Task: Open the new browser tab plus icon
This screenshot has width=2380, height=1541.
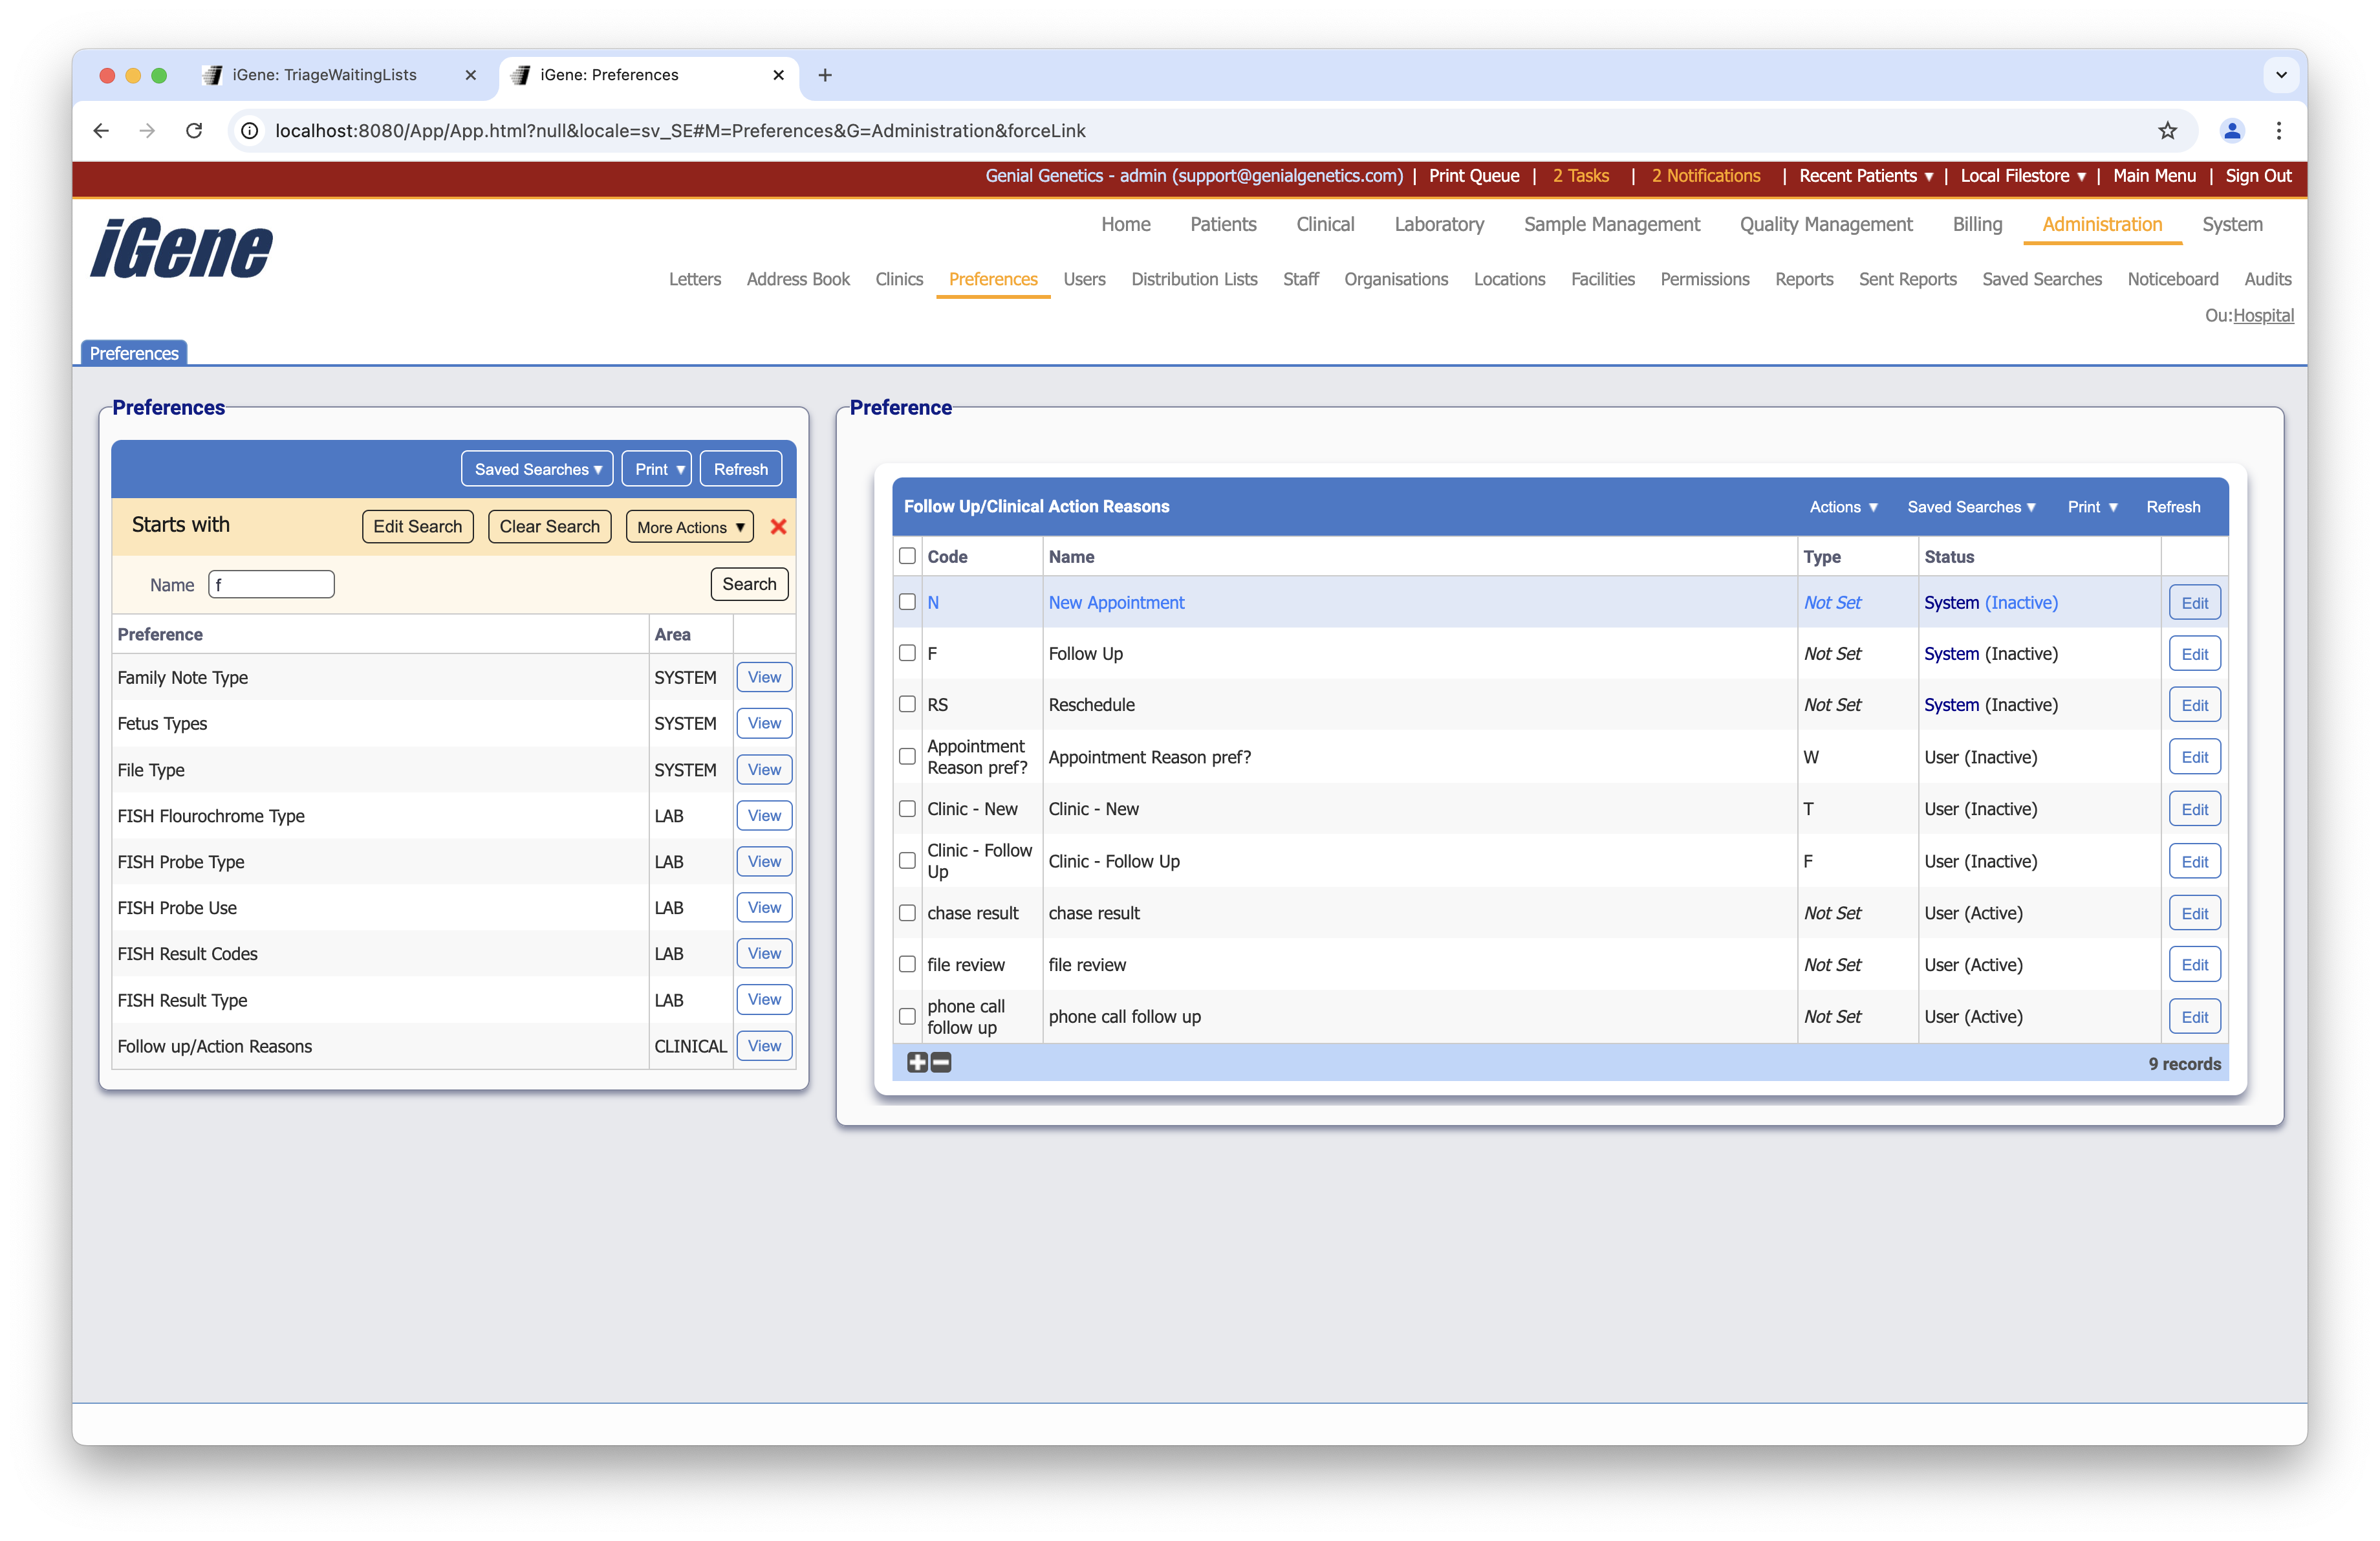Action: pos(825,75)
